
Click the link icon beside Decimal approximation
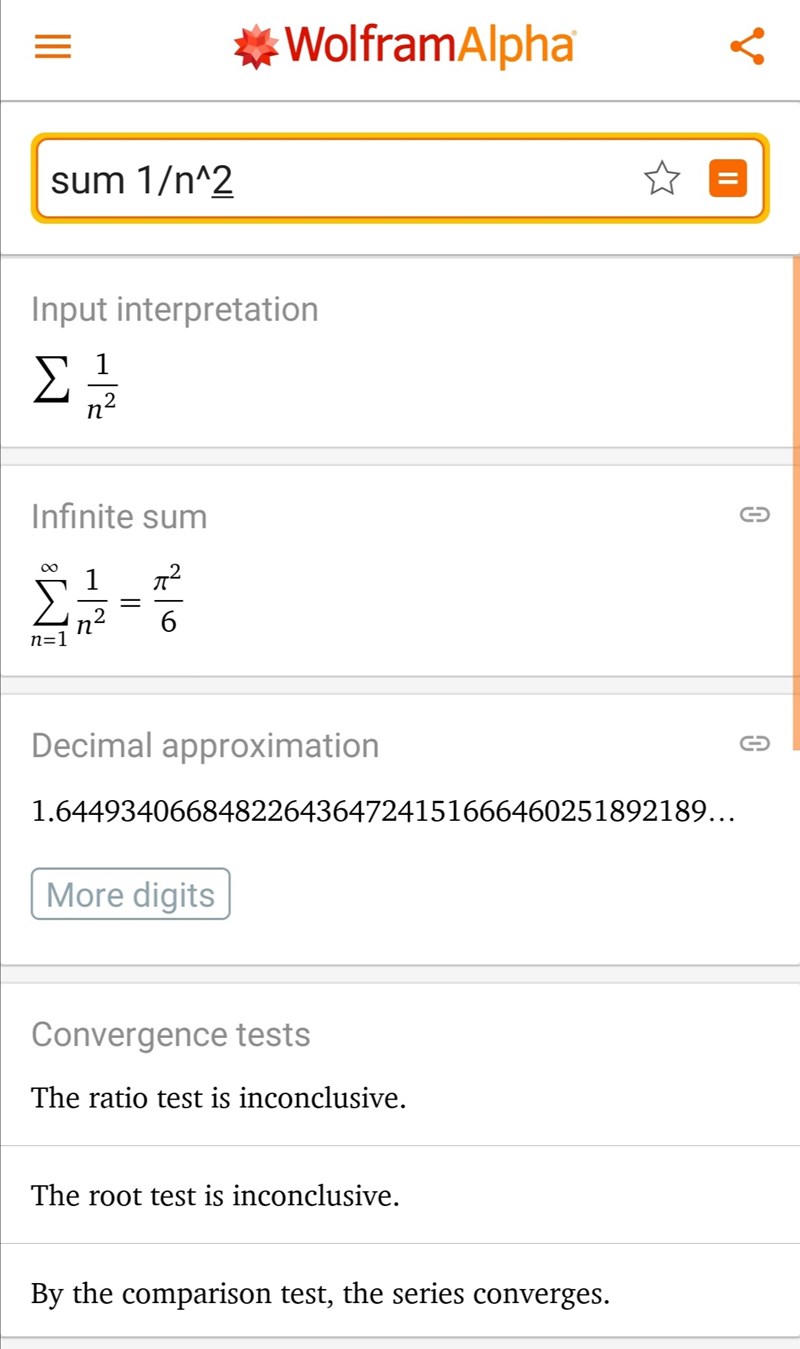[754, 744]
